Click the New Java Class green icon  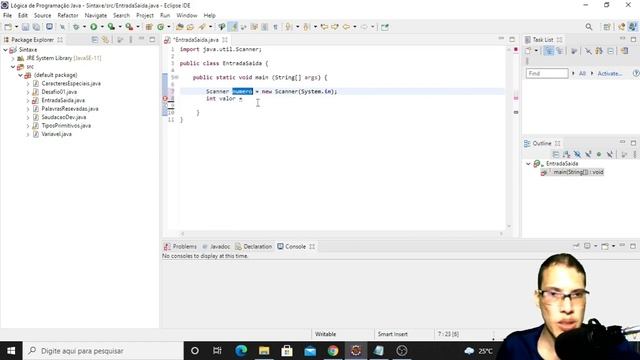click(x=160, y=27)
